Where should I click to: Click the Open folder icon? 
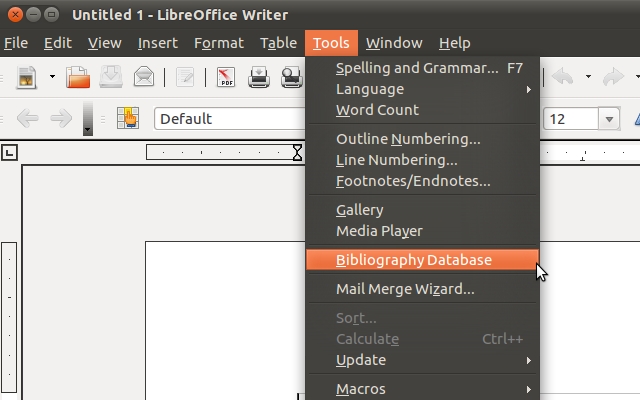coord(78,77)
